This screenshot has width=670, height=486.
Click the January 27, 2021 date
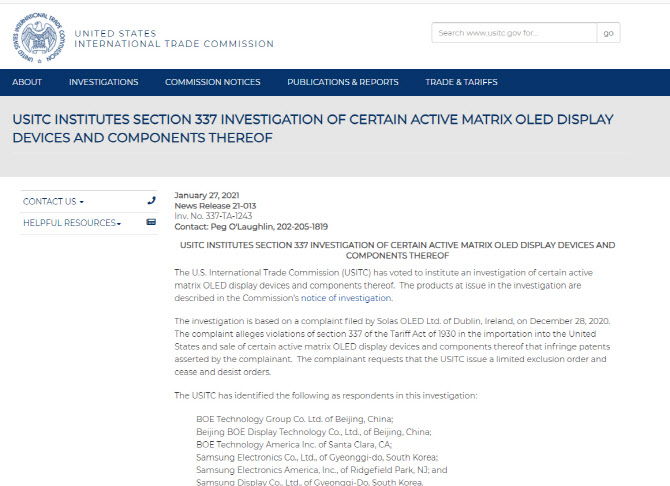pos(207,195)
